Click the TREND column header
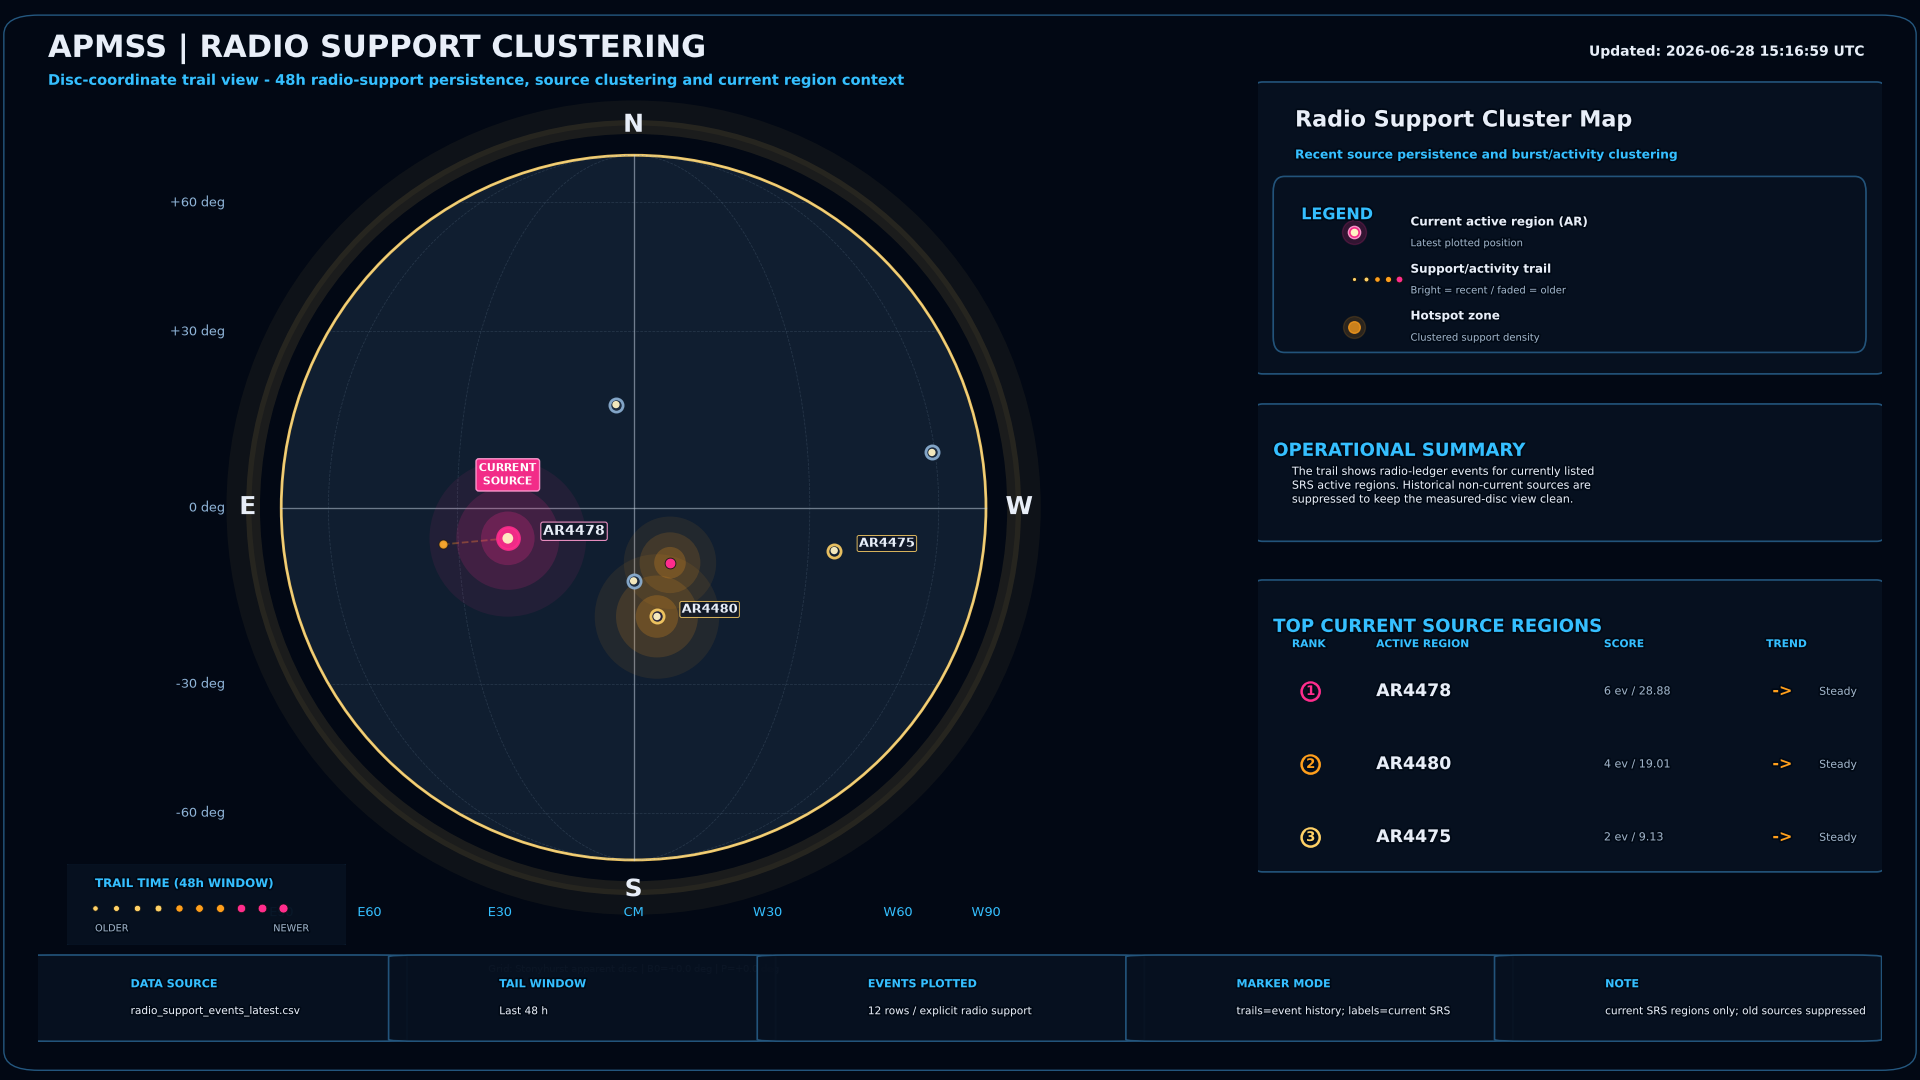1920x1080 pixels. [x=1786, y=644]
